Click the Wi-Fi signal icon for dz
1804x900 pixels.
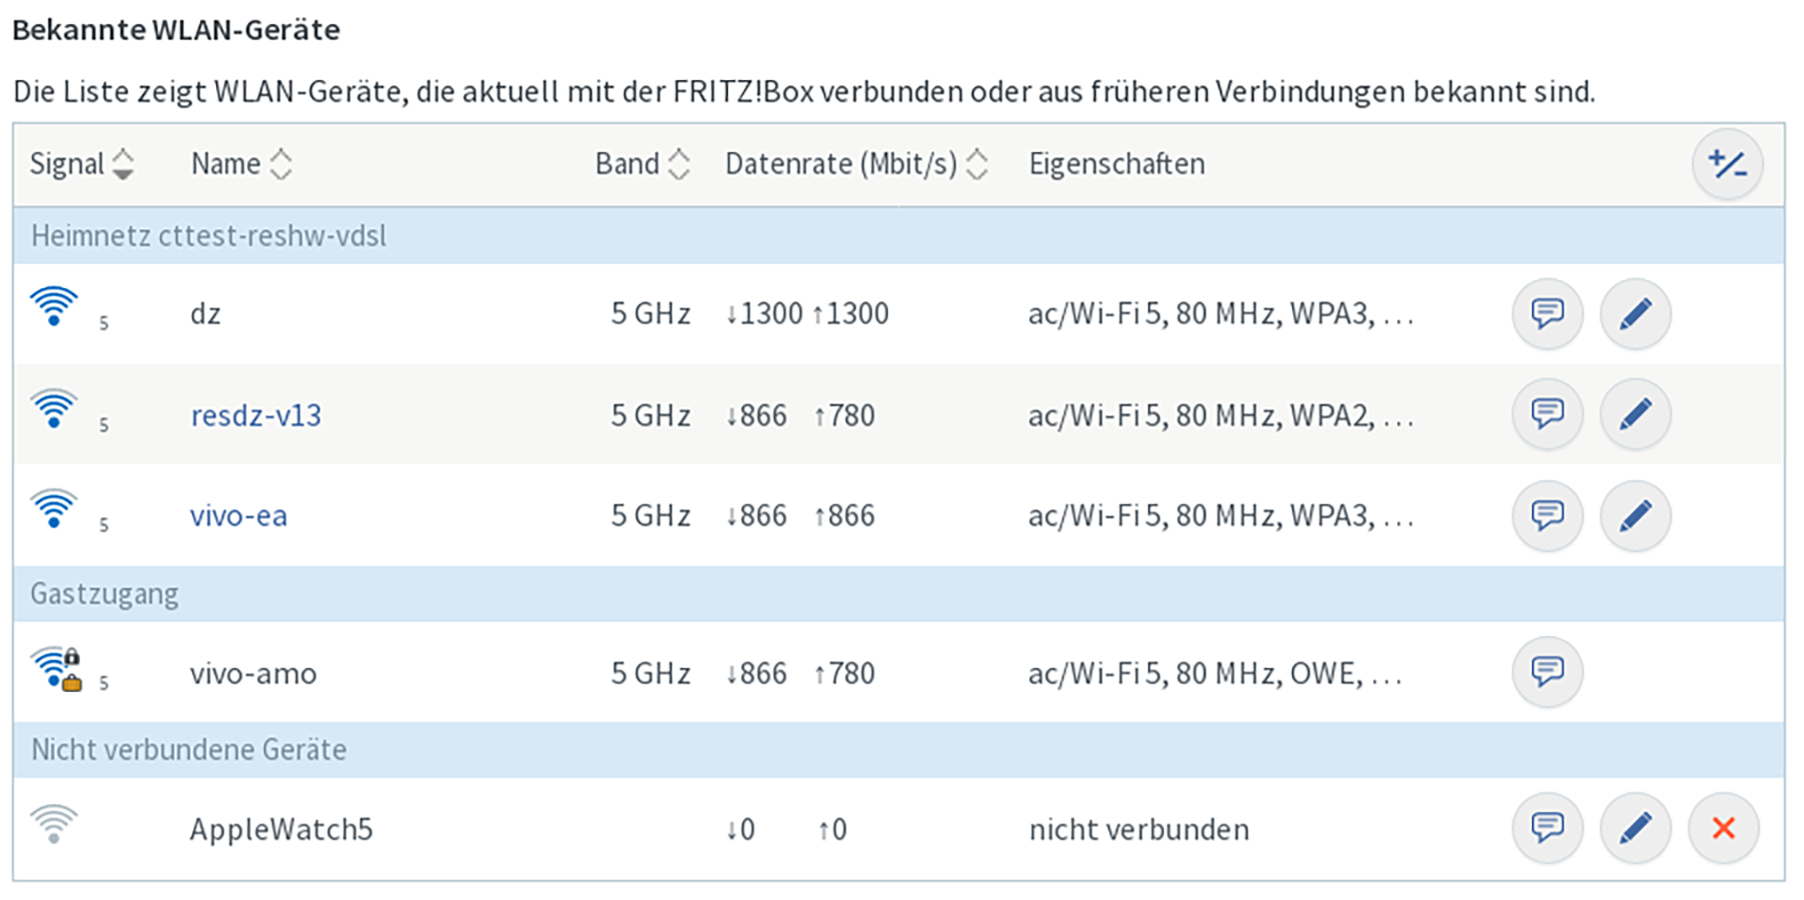tap(54, 306)
